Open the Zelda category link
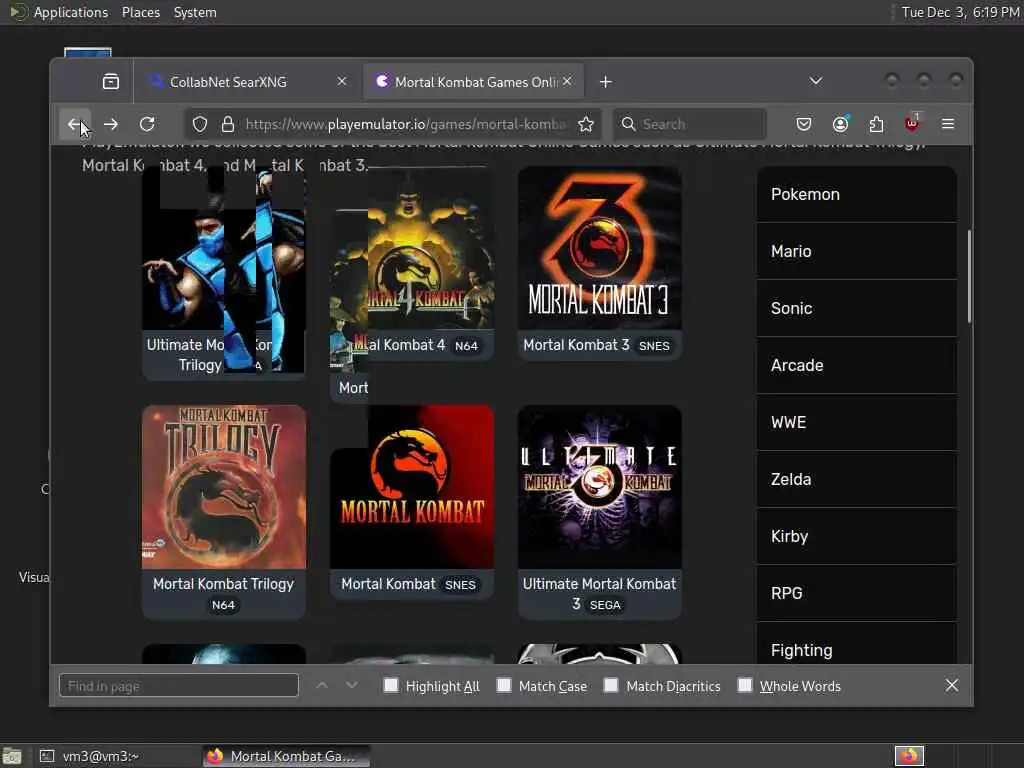The width and height of the screenshot is (1024, 768). pos(857,479)
